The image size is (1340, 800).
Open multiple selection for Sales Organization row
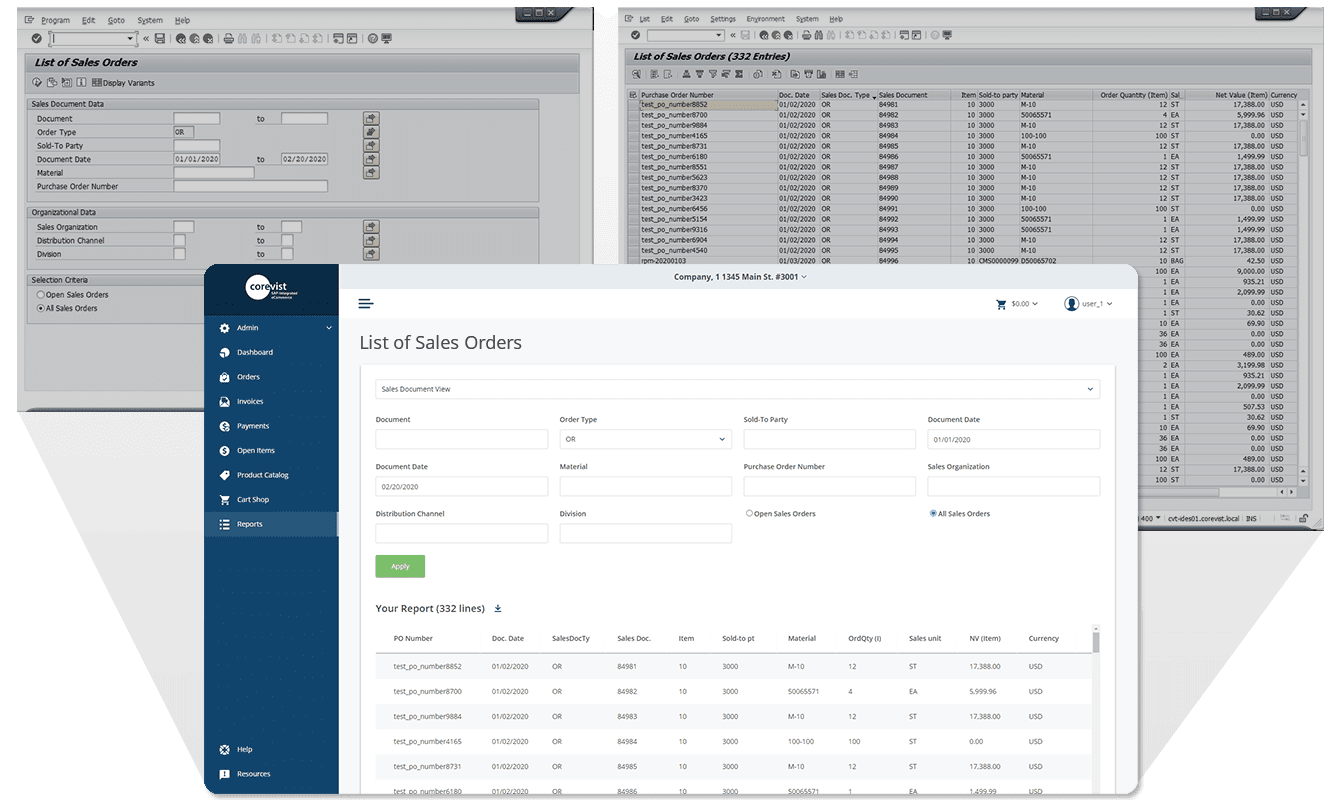371,227
